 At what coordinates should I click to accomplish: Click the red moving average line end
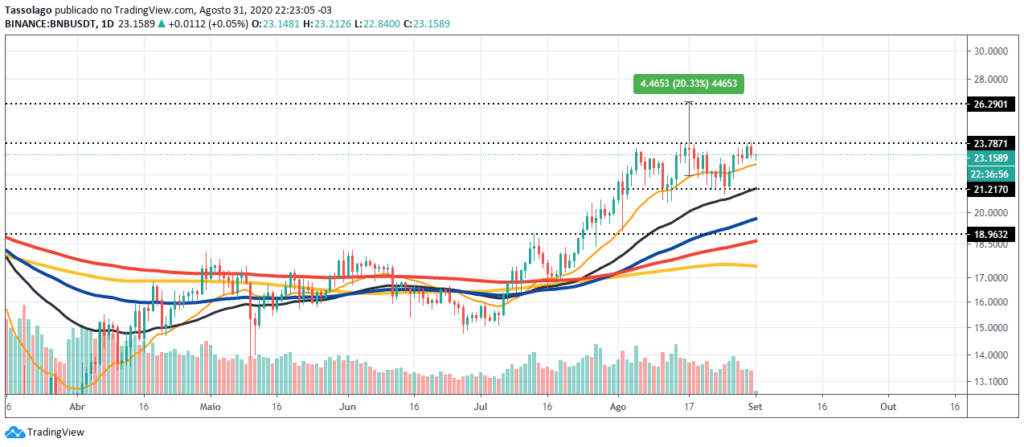(755, 241)
